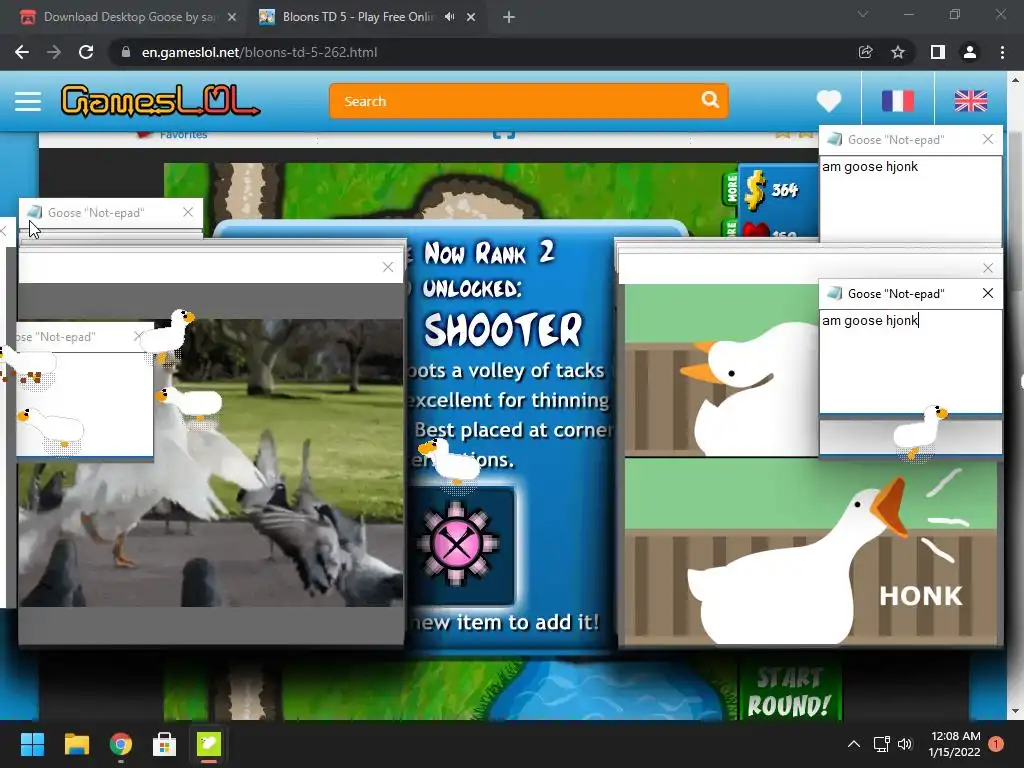Reload the current page
This screenshot has height=768, width=1024.
click(x=86, y=52)
